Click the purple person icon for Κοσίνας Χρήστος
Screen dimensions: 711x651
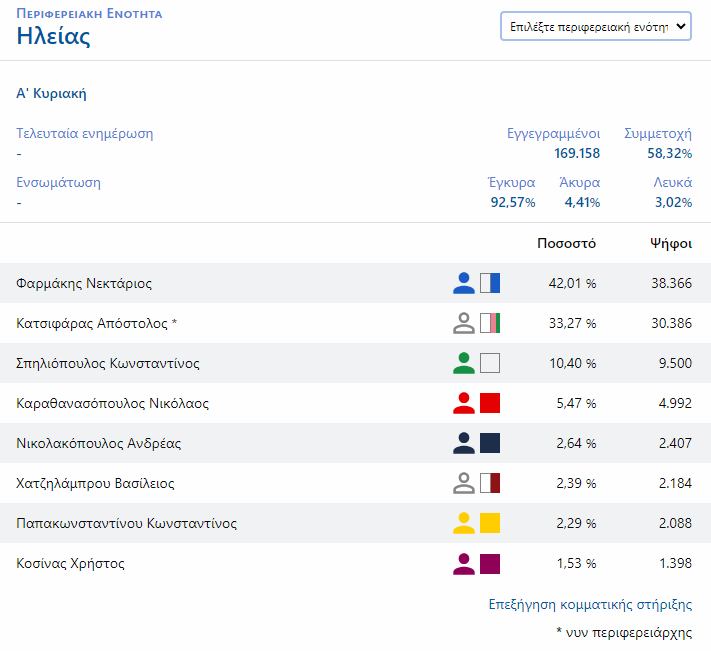[x=463, y=563]
